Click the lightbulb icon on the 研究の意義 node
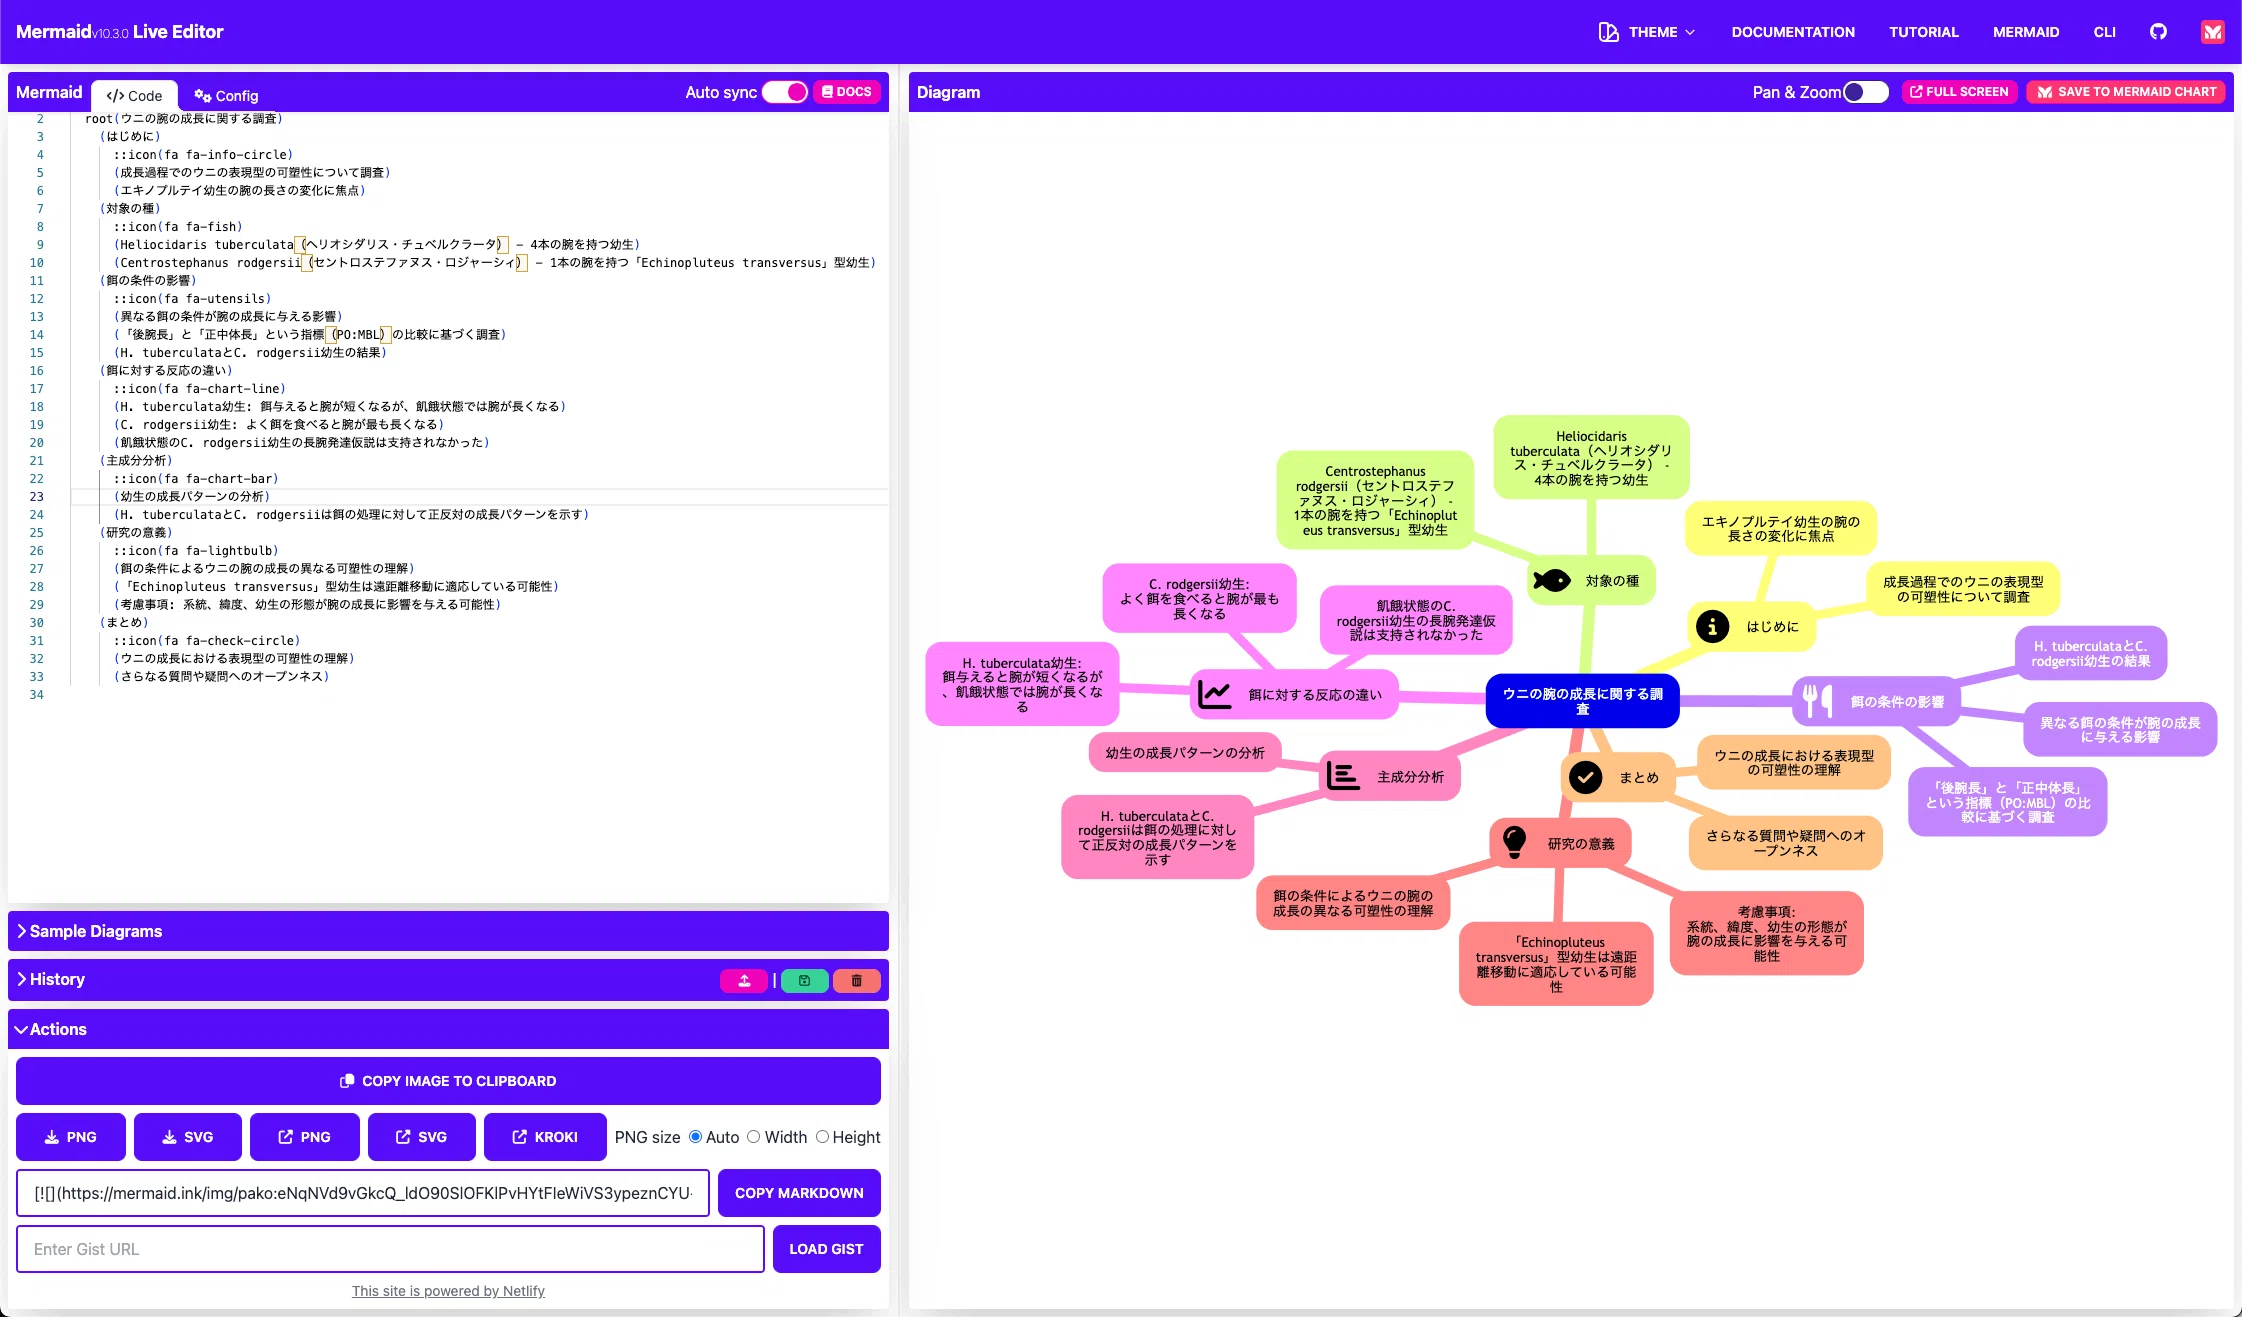Screen dimensions: 2242x1317 click(x=1515, y=843)
